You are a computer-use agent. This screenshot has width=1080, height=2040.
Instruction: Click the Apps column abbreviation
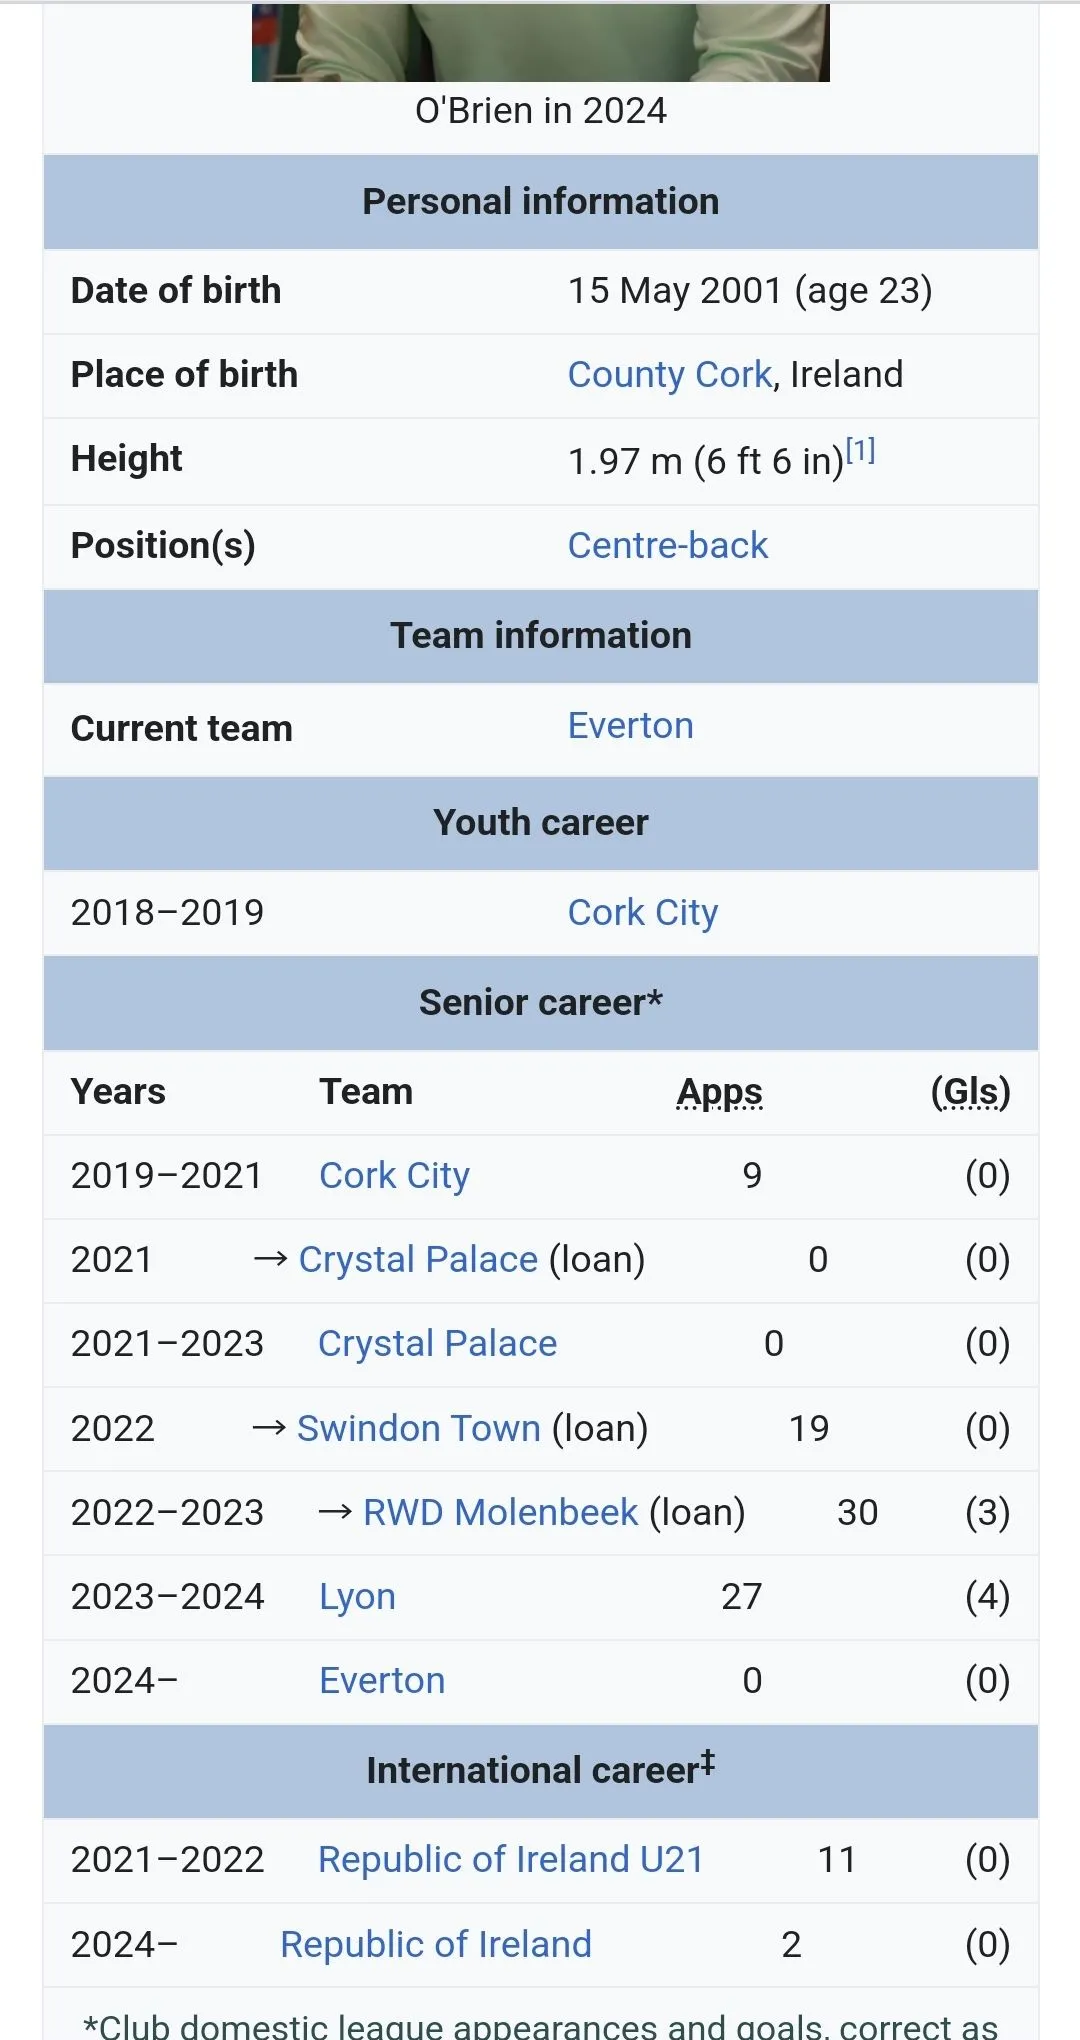(x=719, y=1092)
